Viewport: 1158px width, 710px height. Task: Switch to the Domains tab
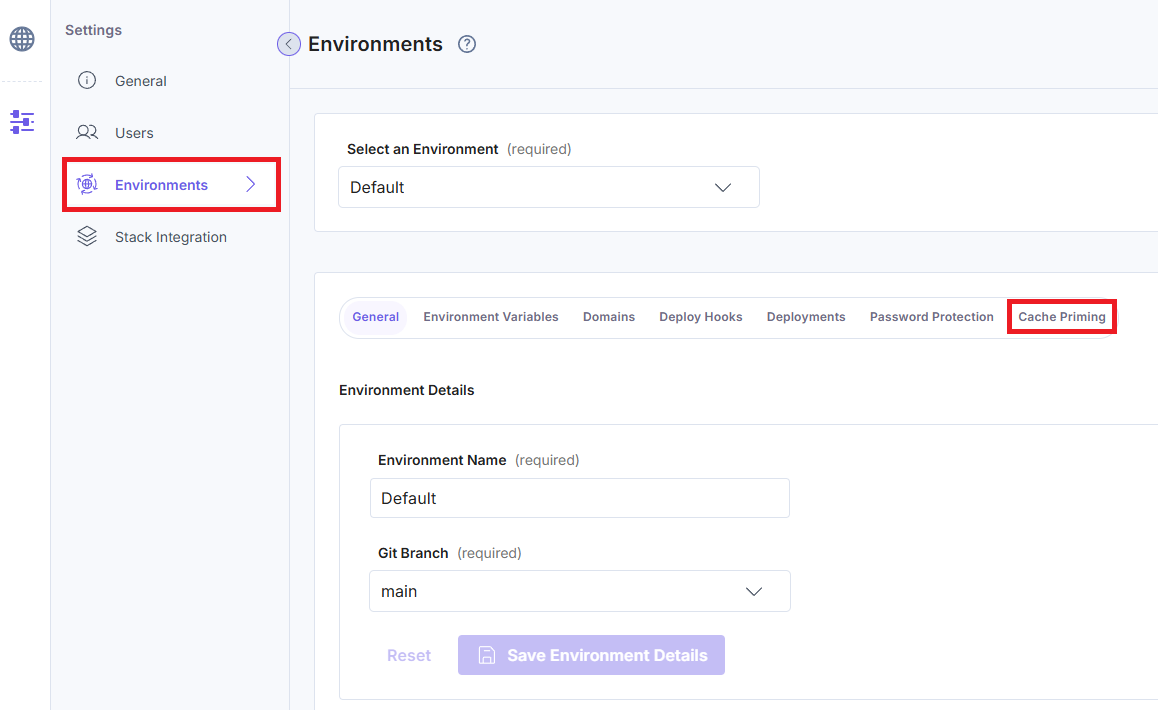[x=609, y=317]
